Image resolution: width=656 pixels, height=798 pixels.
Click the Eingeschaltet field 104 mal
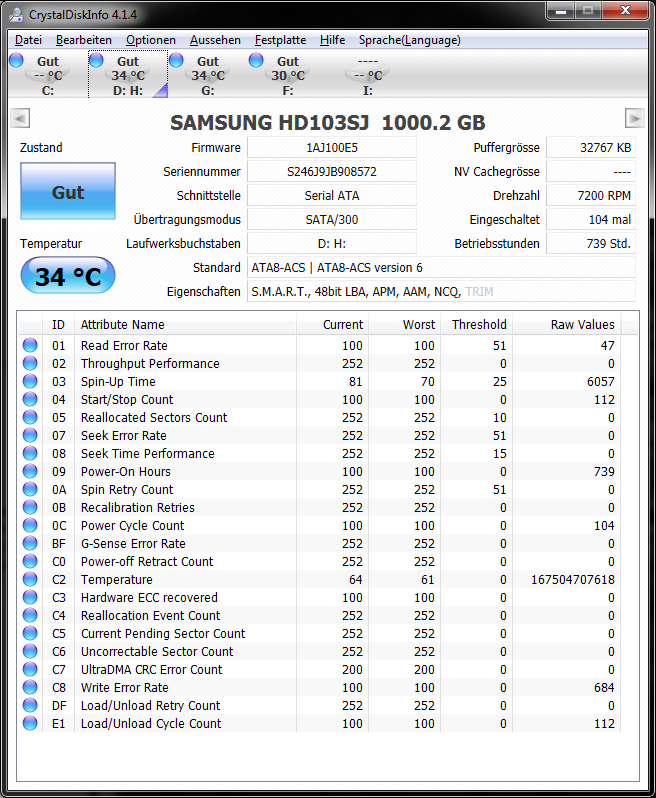point(591,219)
